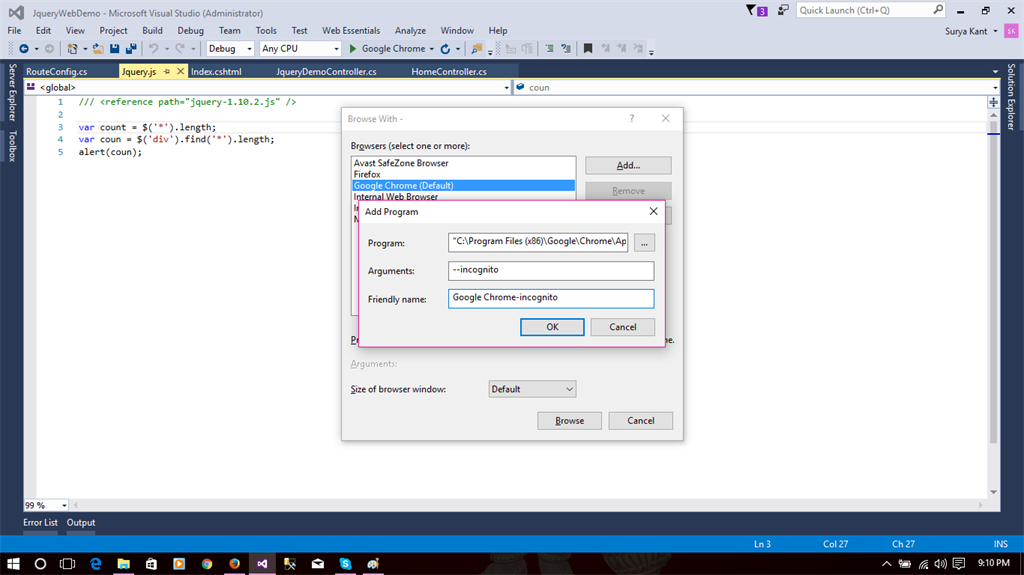Click the Program path input field

pyautogui.click(x=538, y=242)
